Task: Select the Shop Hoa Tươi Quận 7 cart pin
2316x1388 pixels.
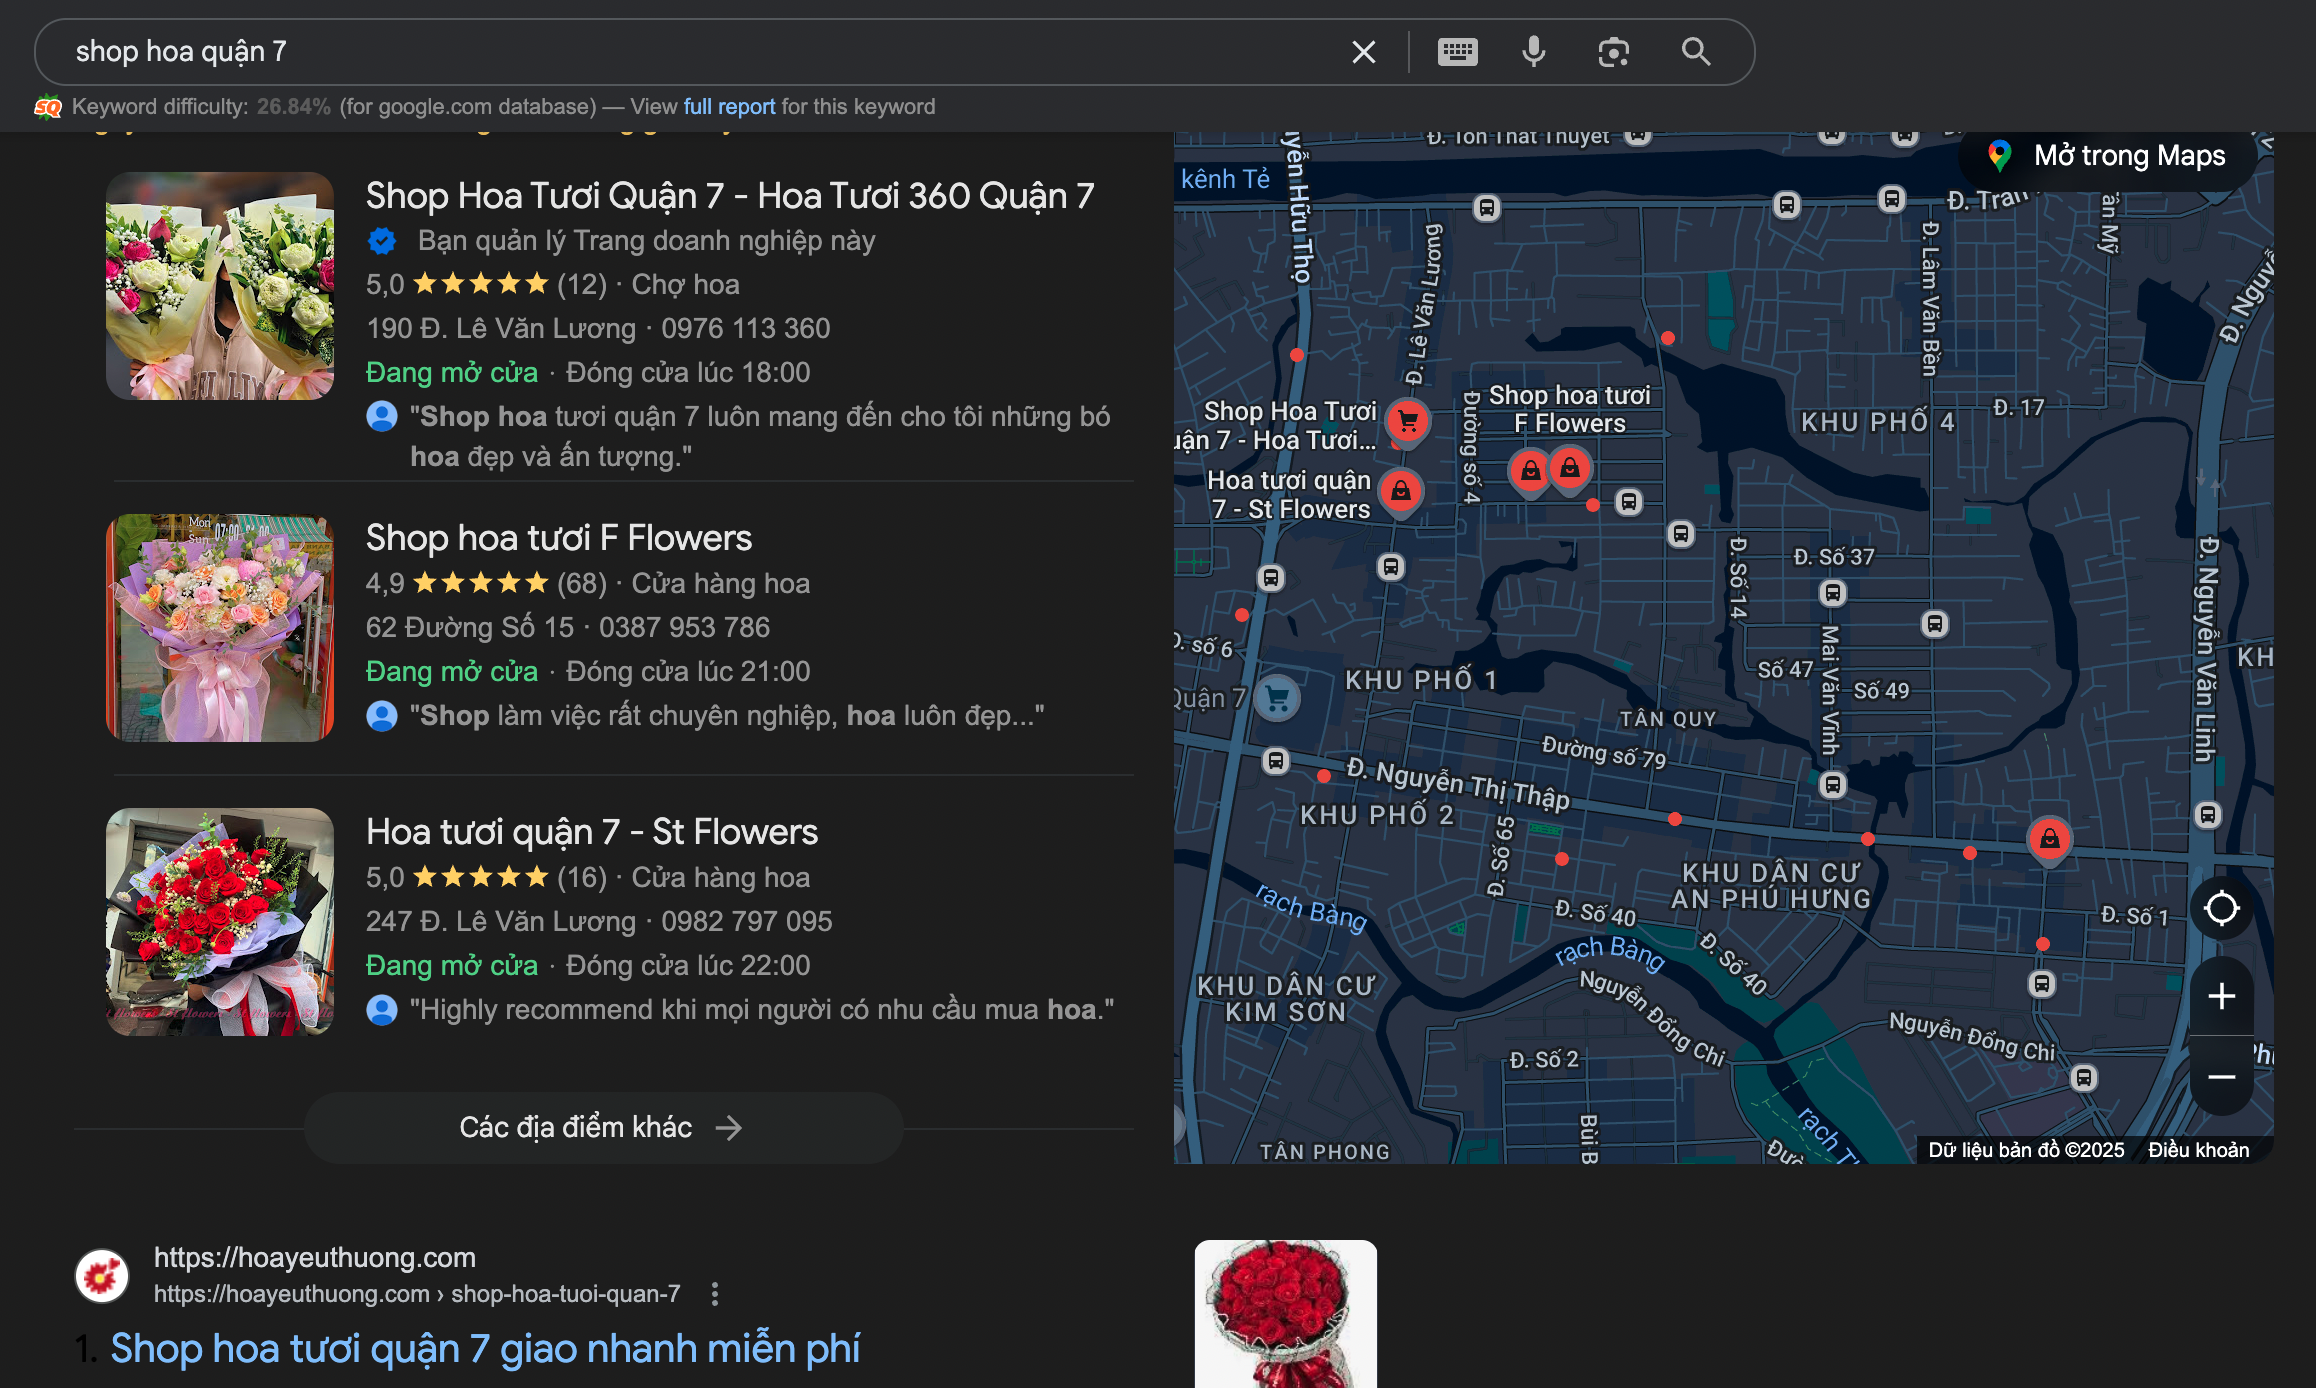Action: [1408, 423]
